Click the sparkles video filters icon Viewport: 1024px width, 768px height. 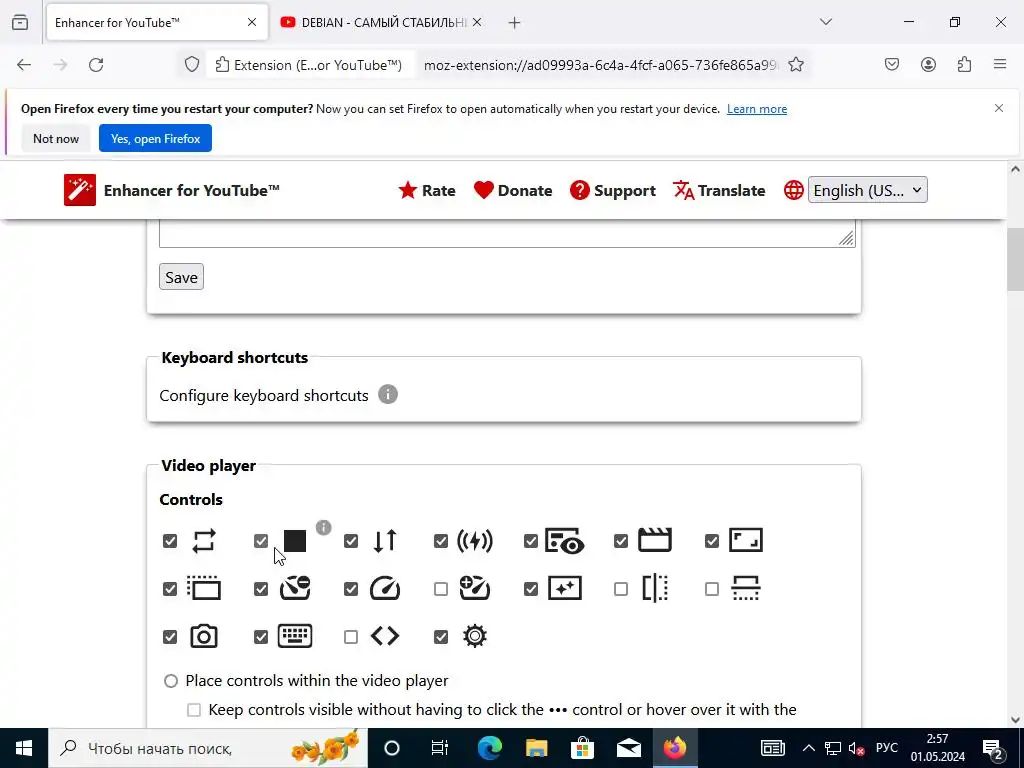click(x=565, y=588)
